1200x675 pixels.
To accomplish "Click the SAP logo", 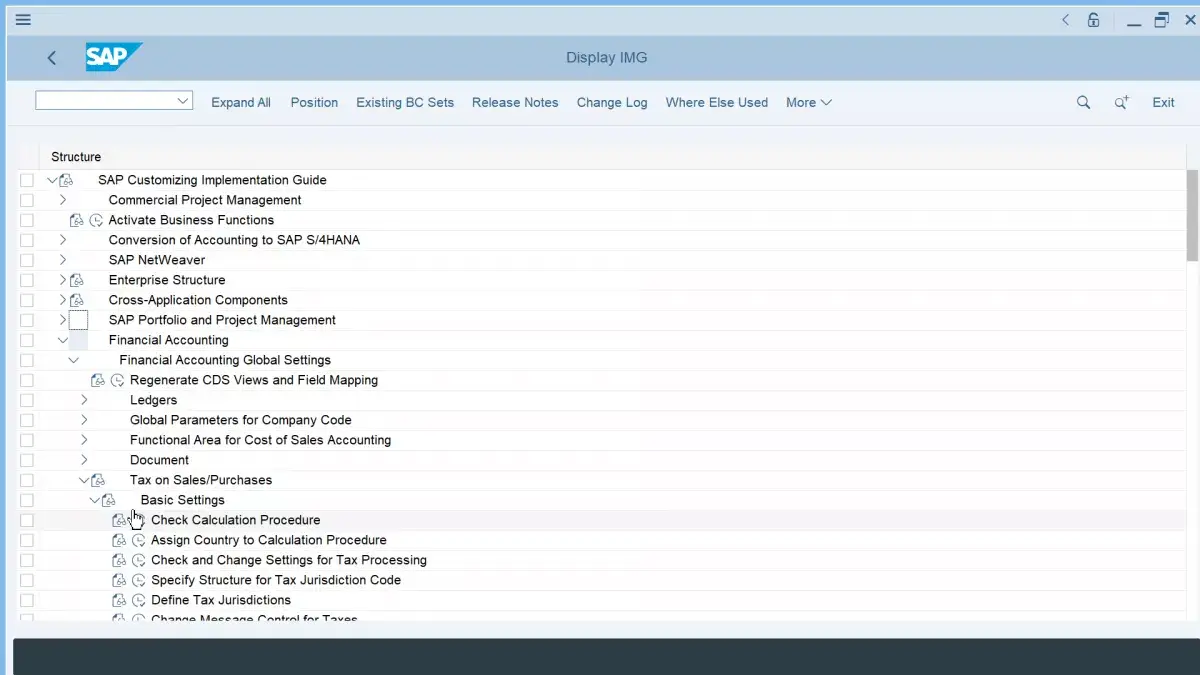I will click(113, 57).
